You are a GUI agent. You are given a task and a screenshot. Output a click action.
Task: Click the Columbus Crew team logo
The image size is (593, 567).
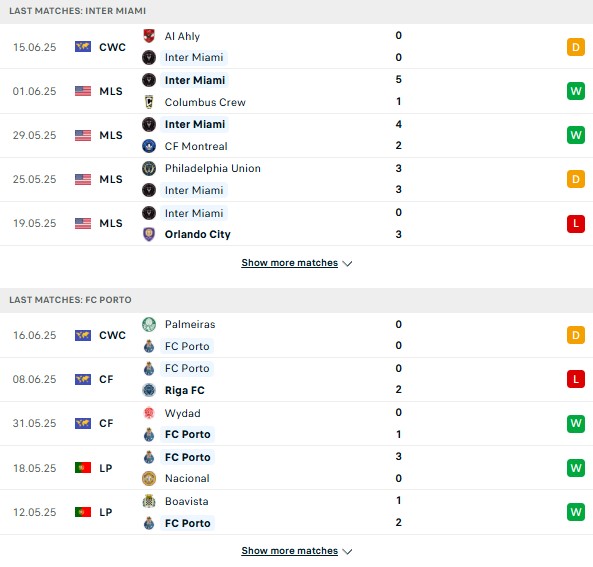(149, 102)
